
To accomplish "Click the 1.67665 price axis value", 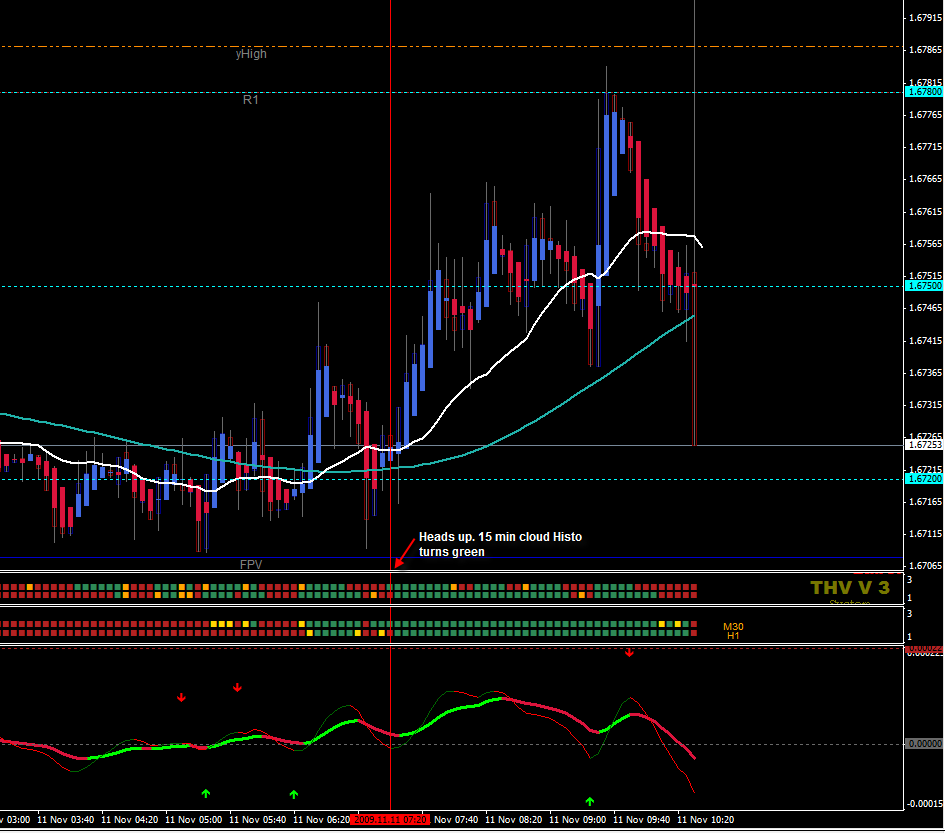I will tap(925, 179).
